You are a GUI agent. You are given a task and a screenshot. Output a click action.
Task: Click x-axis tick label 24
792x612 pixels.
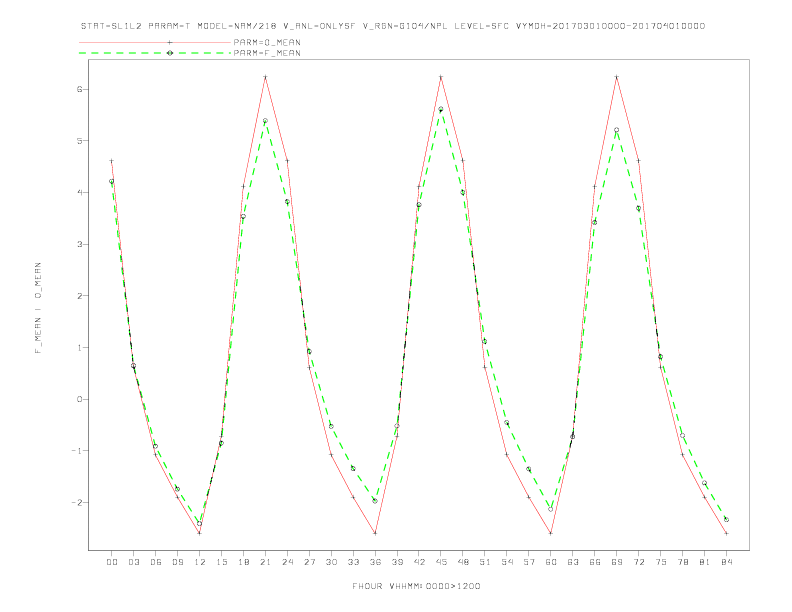tap(287, 562)
